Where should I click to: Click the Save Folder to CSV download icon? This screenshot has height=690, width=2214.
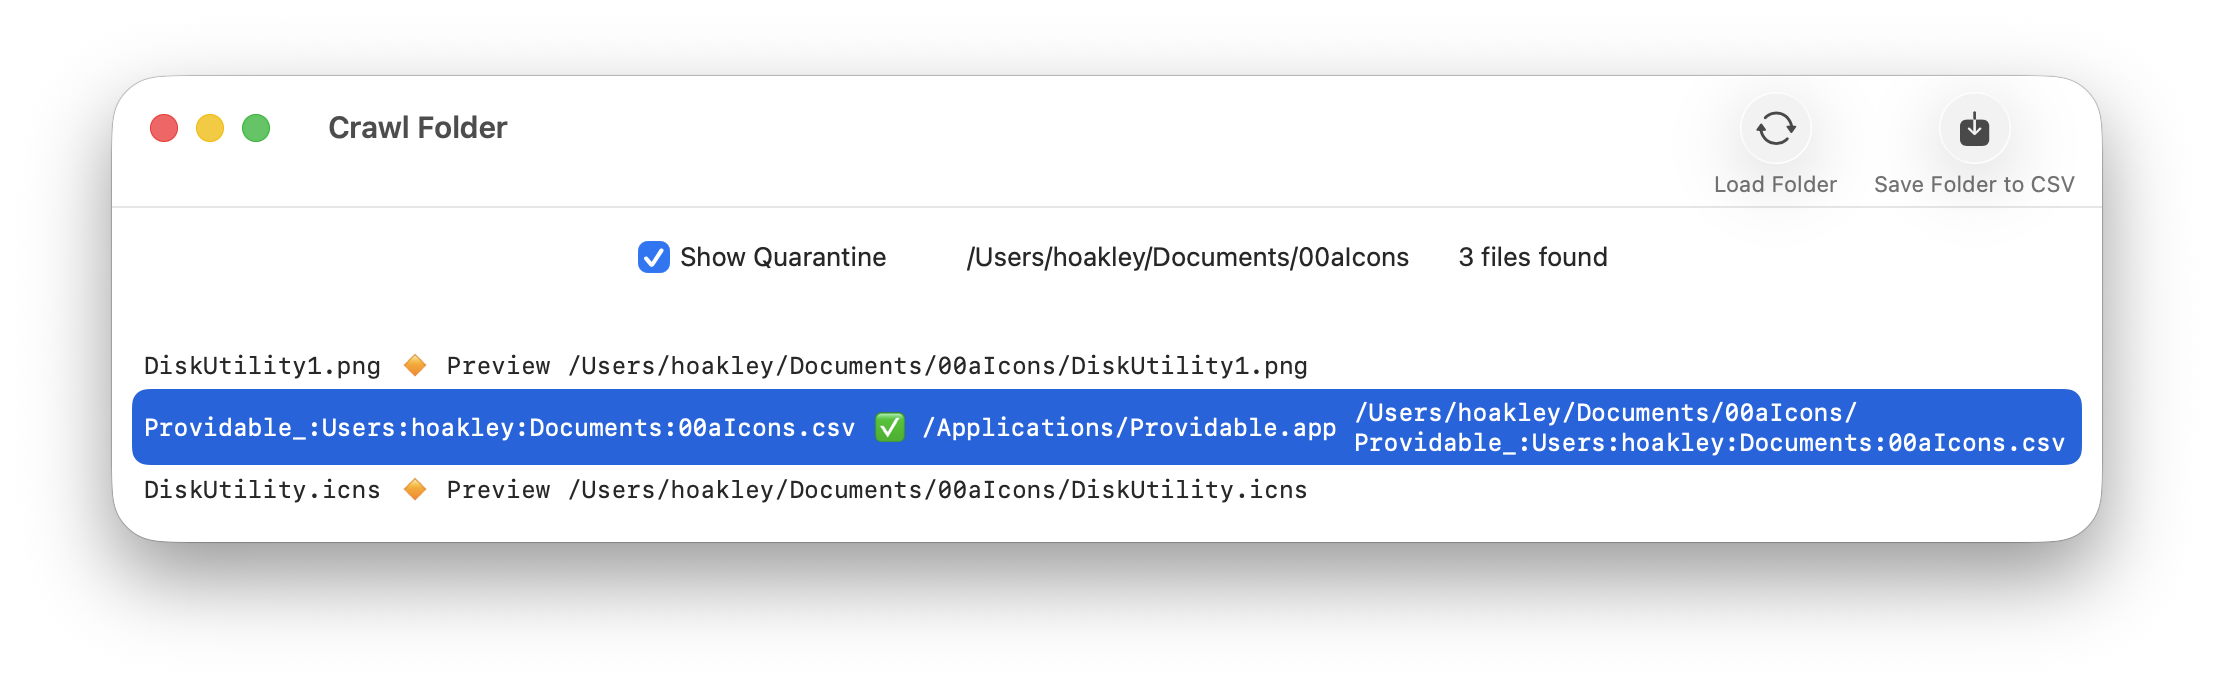click(x=1974, y=129)
